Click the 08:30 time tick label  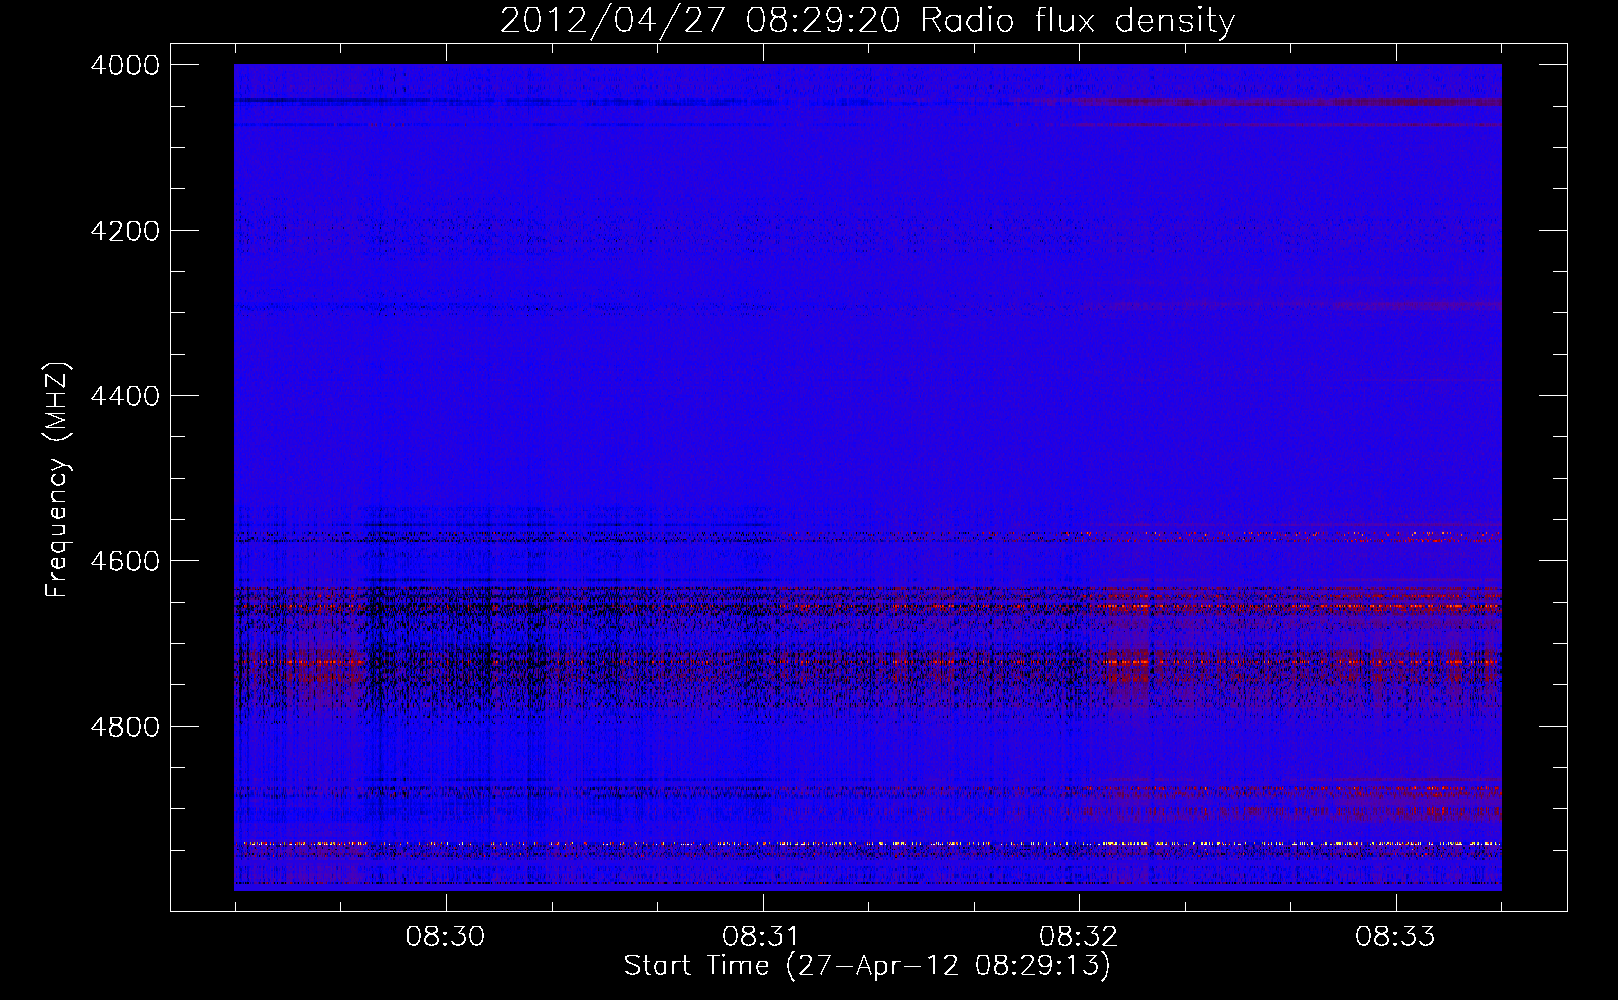point(445,936)
